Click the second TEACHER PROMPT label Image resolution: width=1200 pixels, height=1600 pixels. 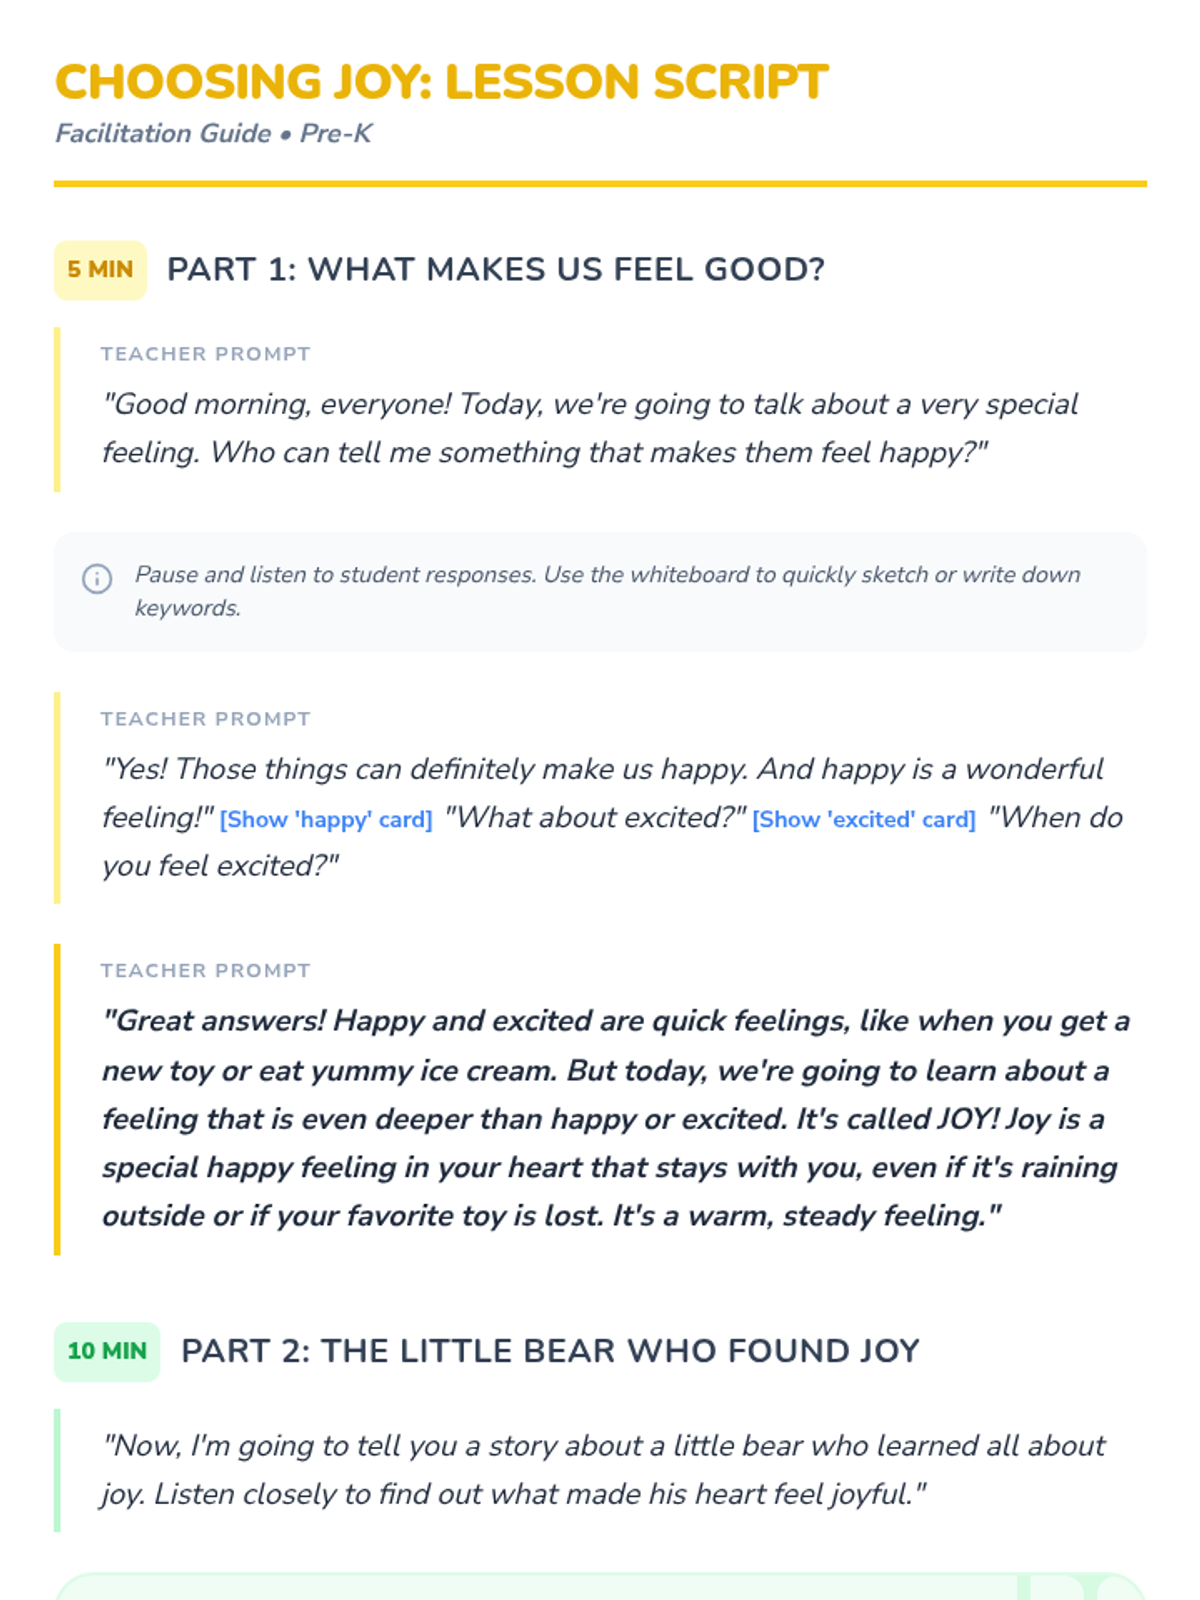point(205,719)
